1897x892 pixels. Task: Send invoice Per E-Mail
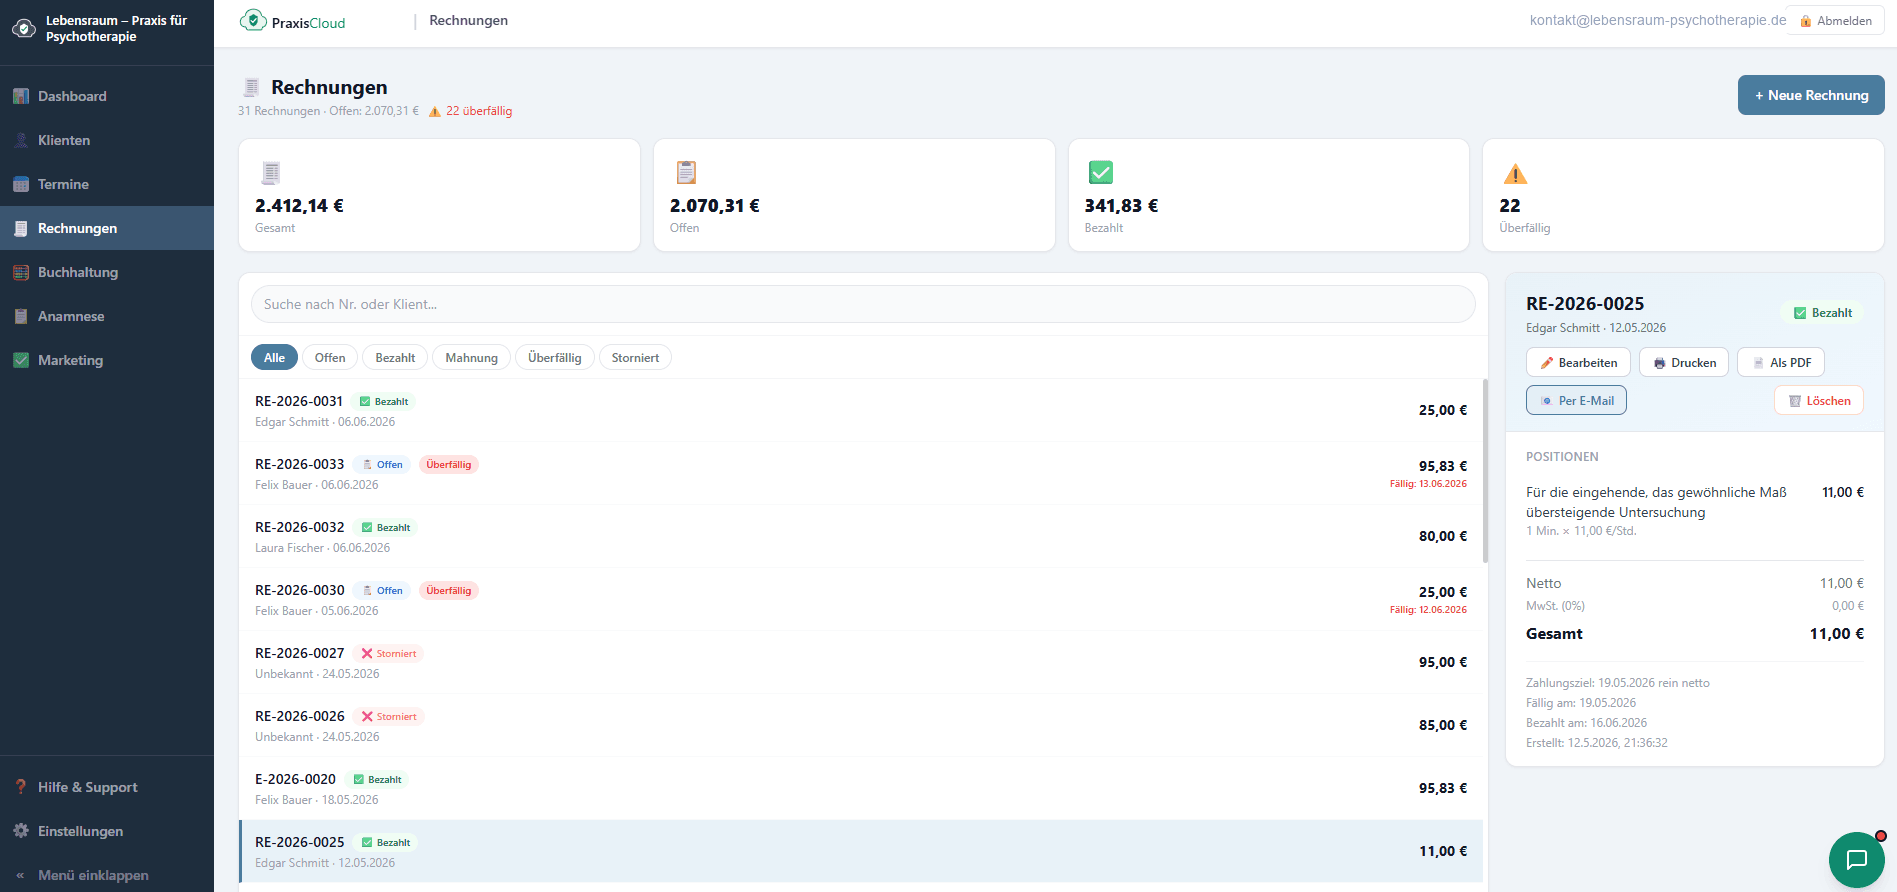1576,401
